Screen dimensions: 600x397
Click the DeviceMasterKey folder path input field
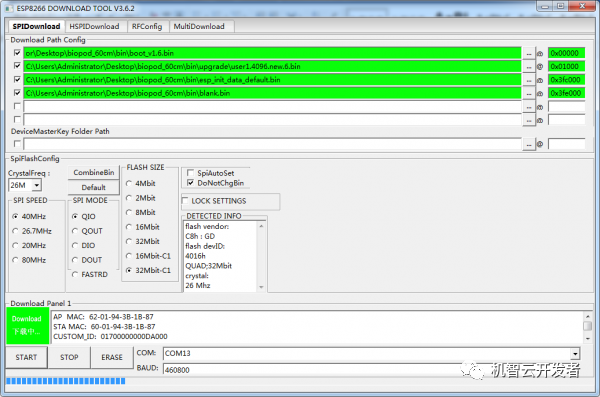click(272, 144)
